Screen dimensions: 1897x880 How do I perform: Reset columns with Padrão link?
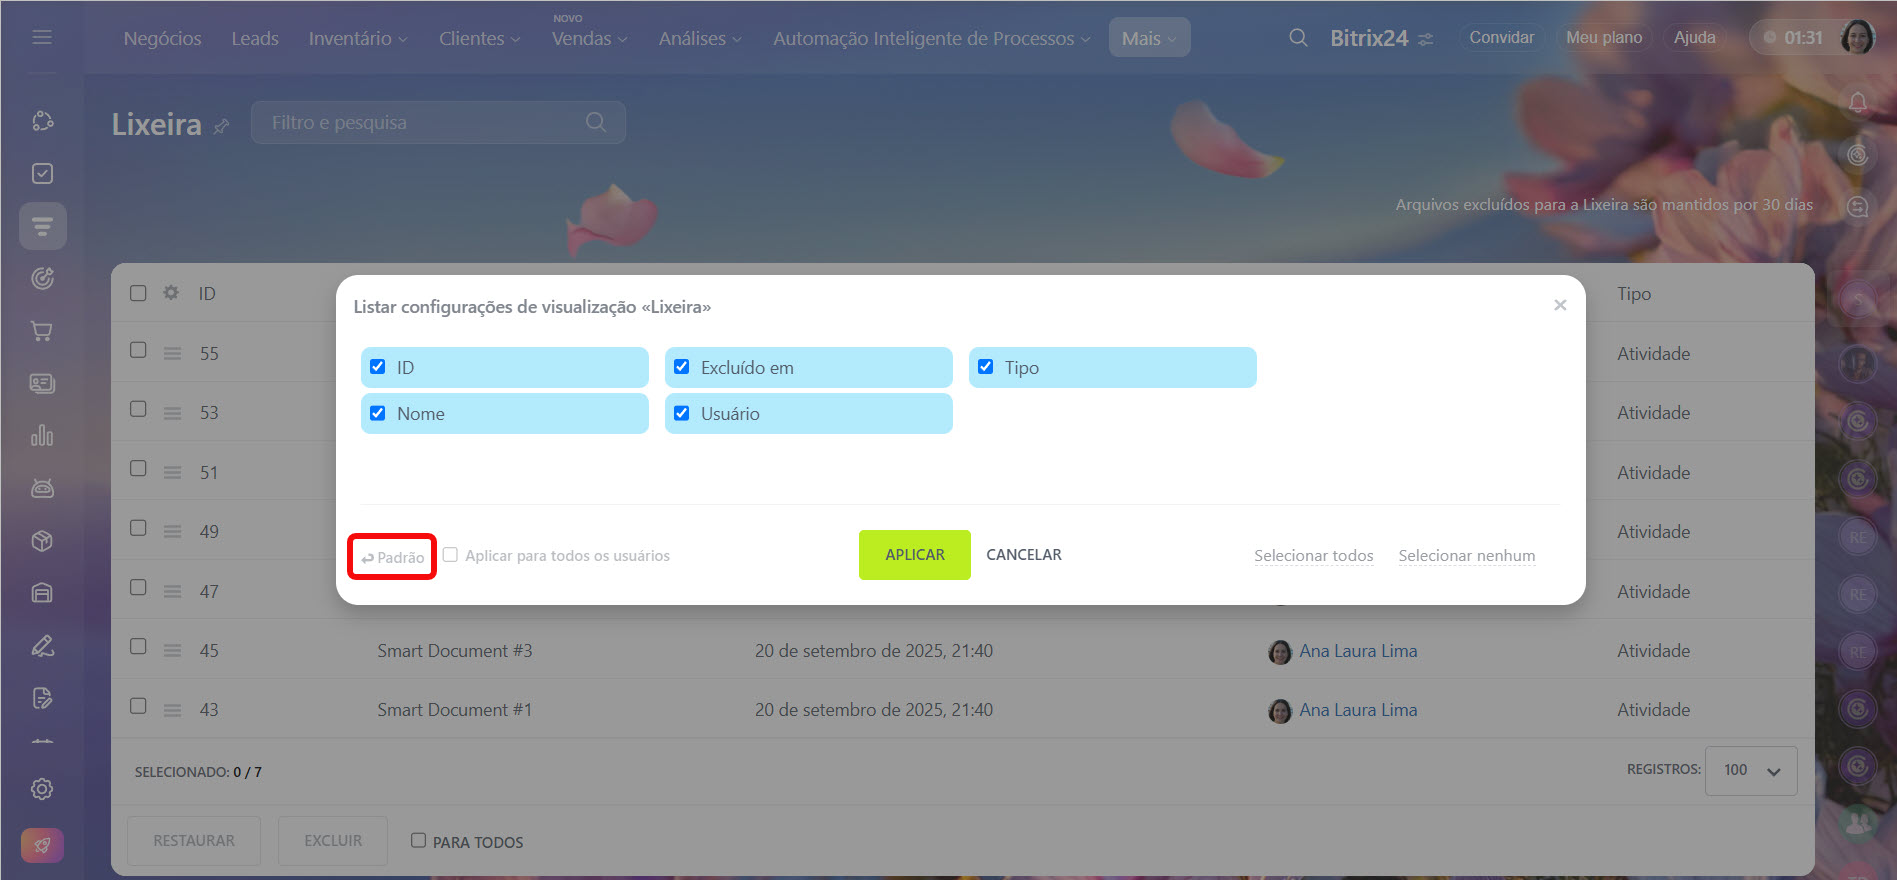[393, 557]
